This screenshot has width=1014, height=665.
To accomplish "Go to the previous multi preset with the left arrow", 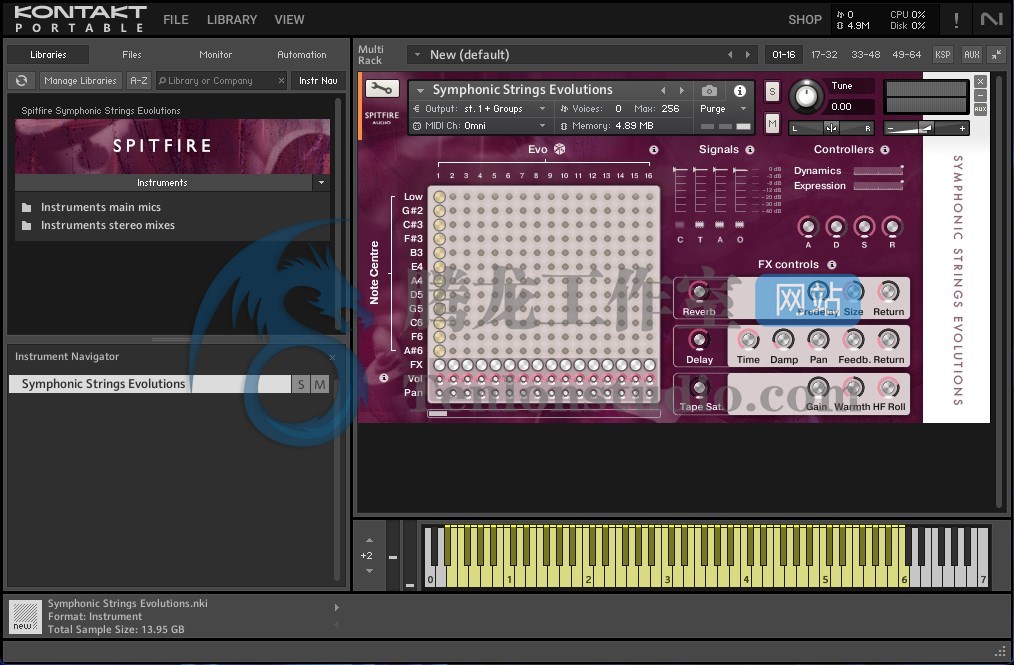I will tap(730, 54).
